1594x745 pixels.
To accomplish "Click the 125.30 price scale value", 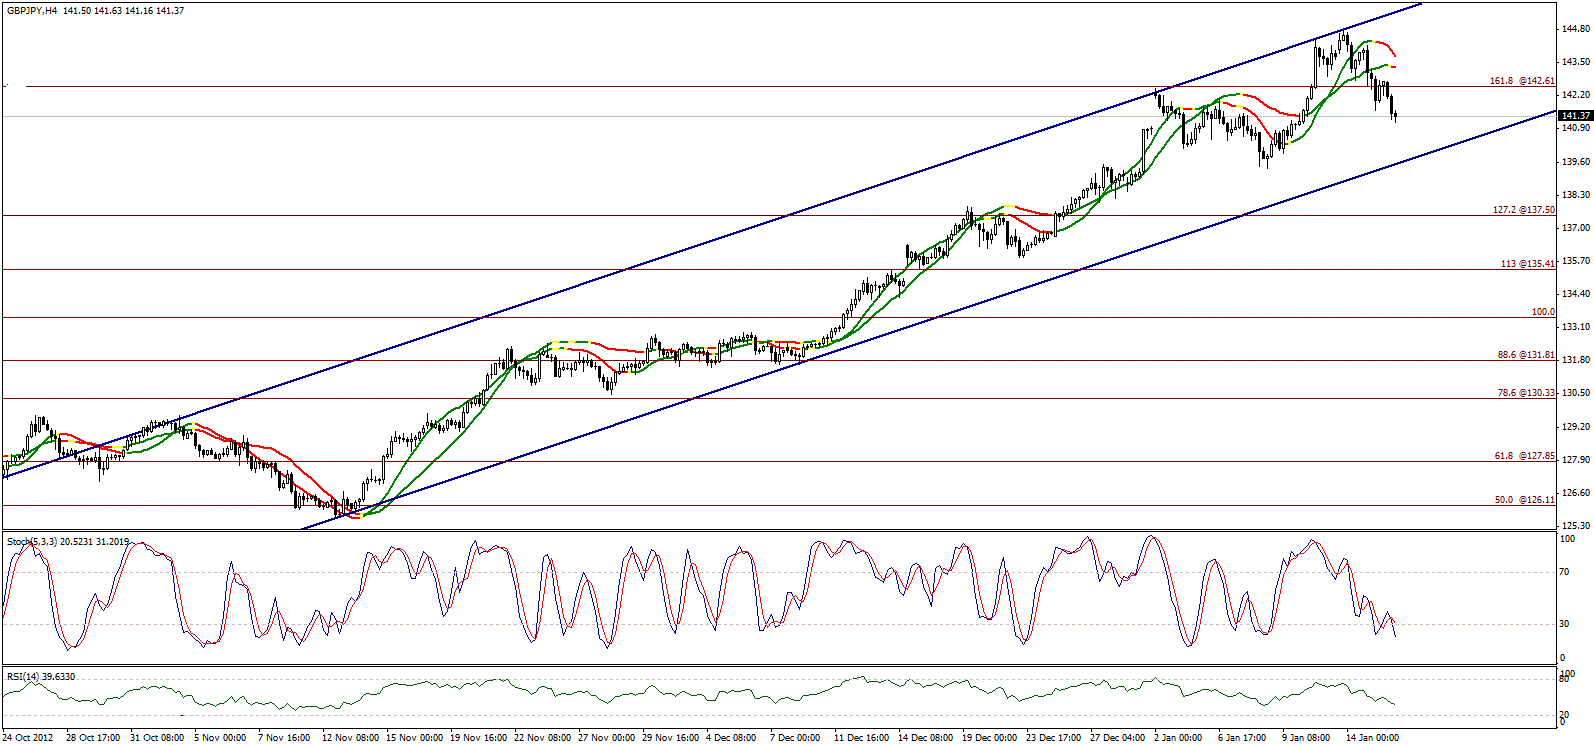I will (1576, 526).
